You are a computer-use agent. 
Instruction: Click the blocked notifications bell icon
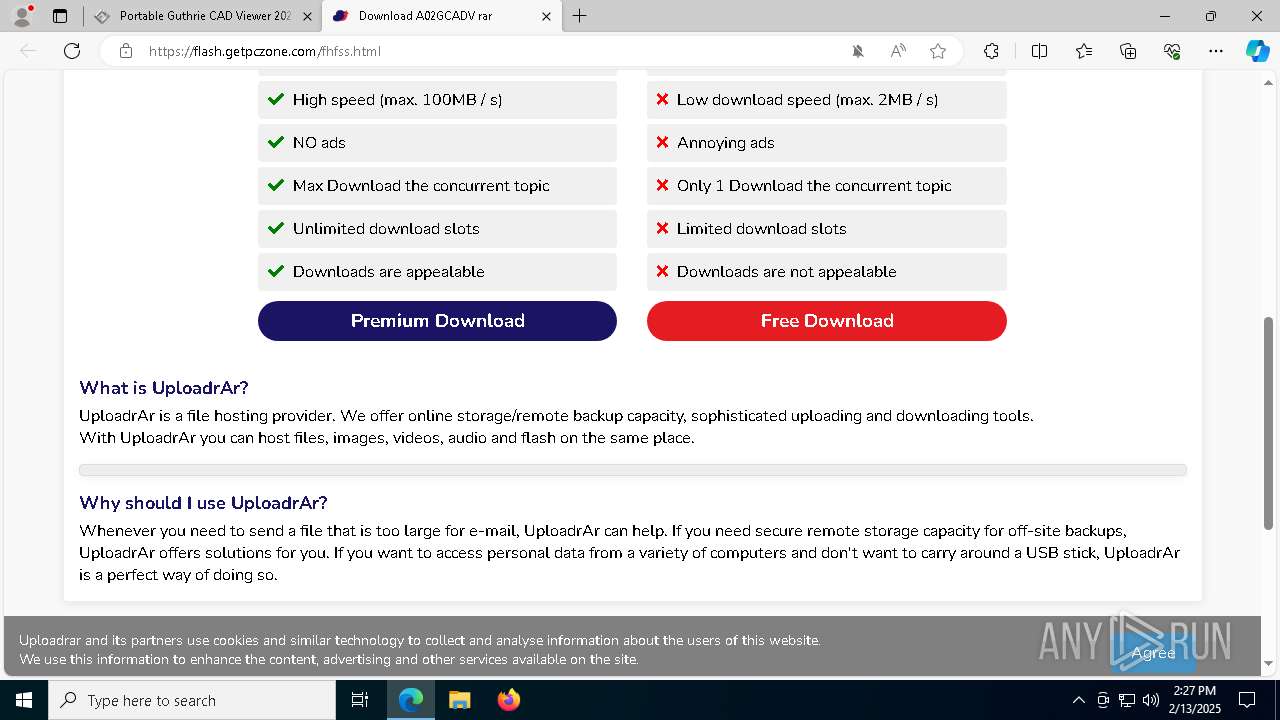(x=858, y=51)
